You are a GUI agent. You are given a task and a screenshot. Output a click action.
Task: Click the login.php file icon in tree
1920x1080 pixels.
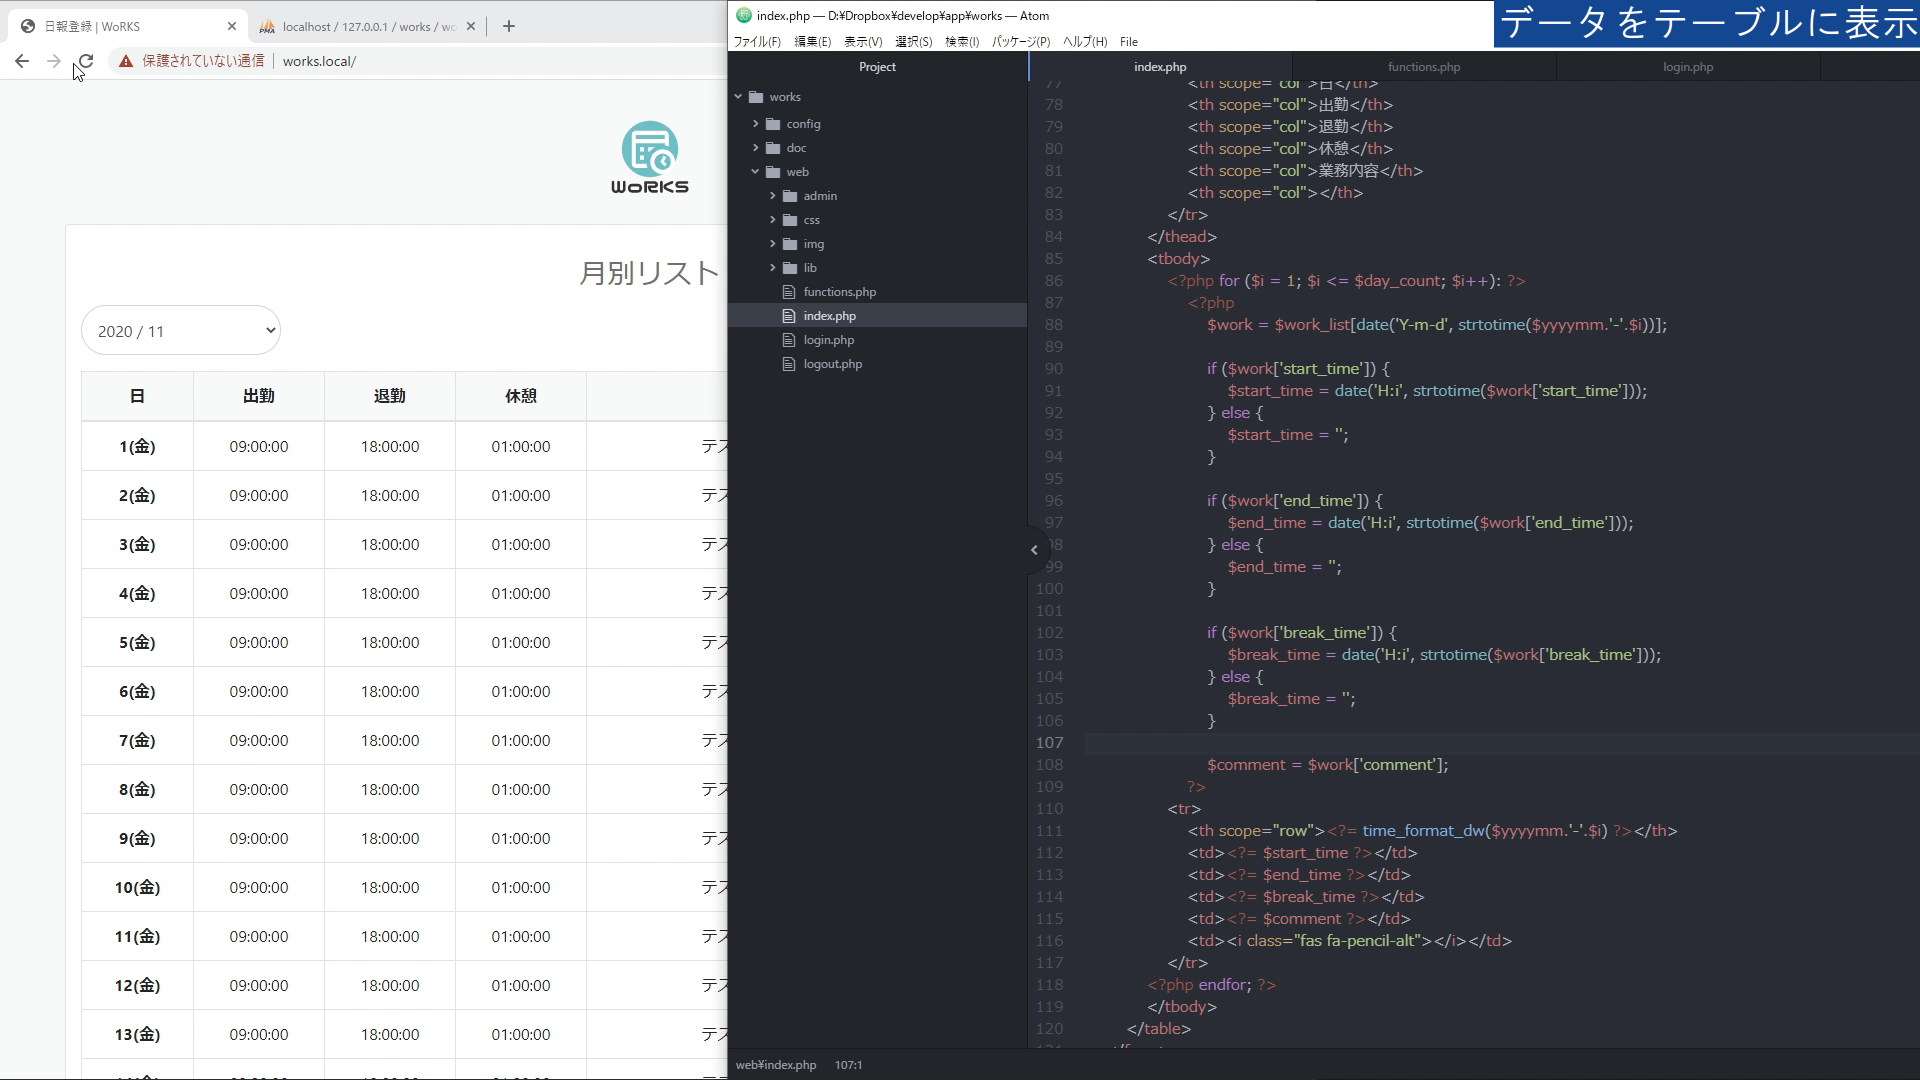pyautogui.click(x=789, y=340)
